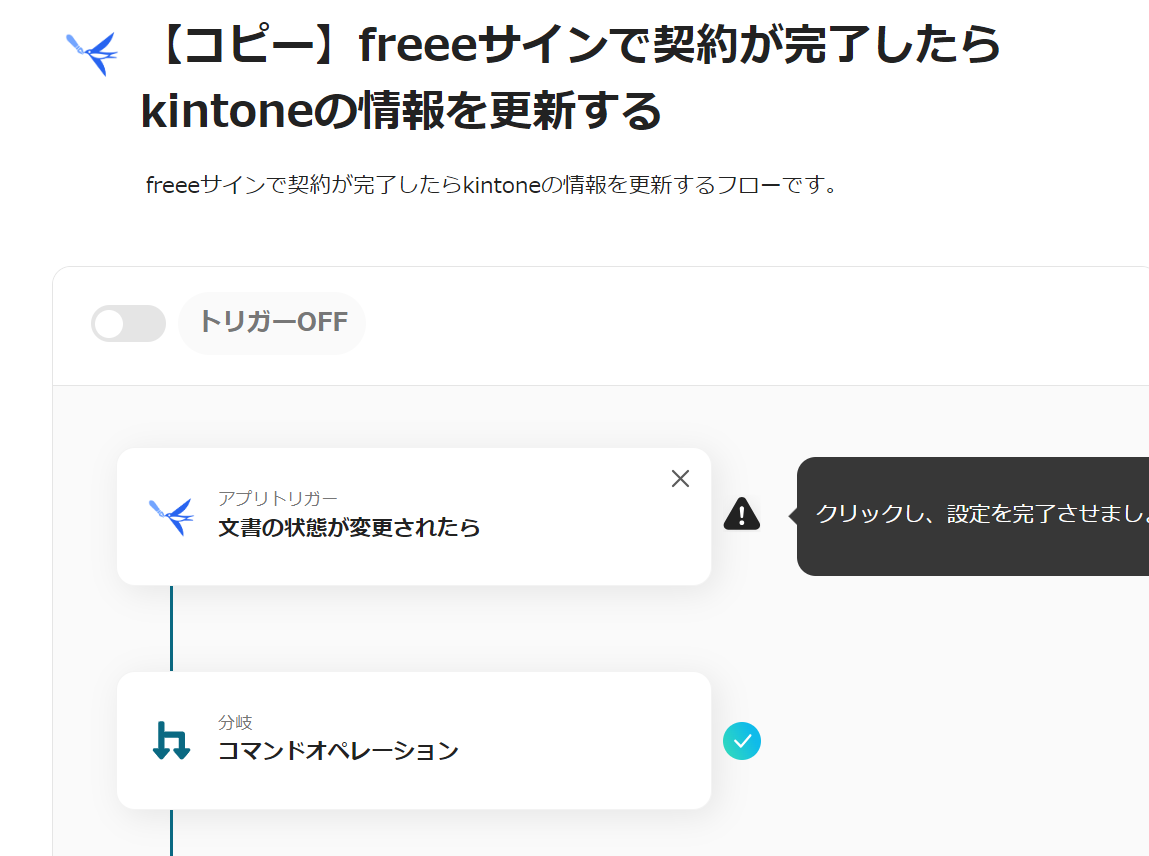
Task: Open the 文書の状態が変更されたら trigger step
Action: (349, 527)
